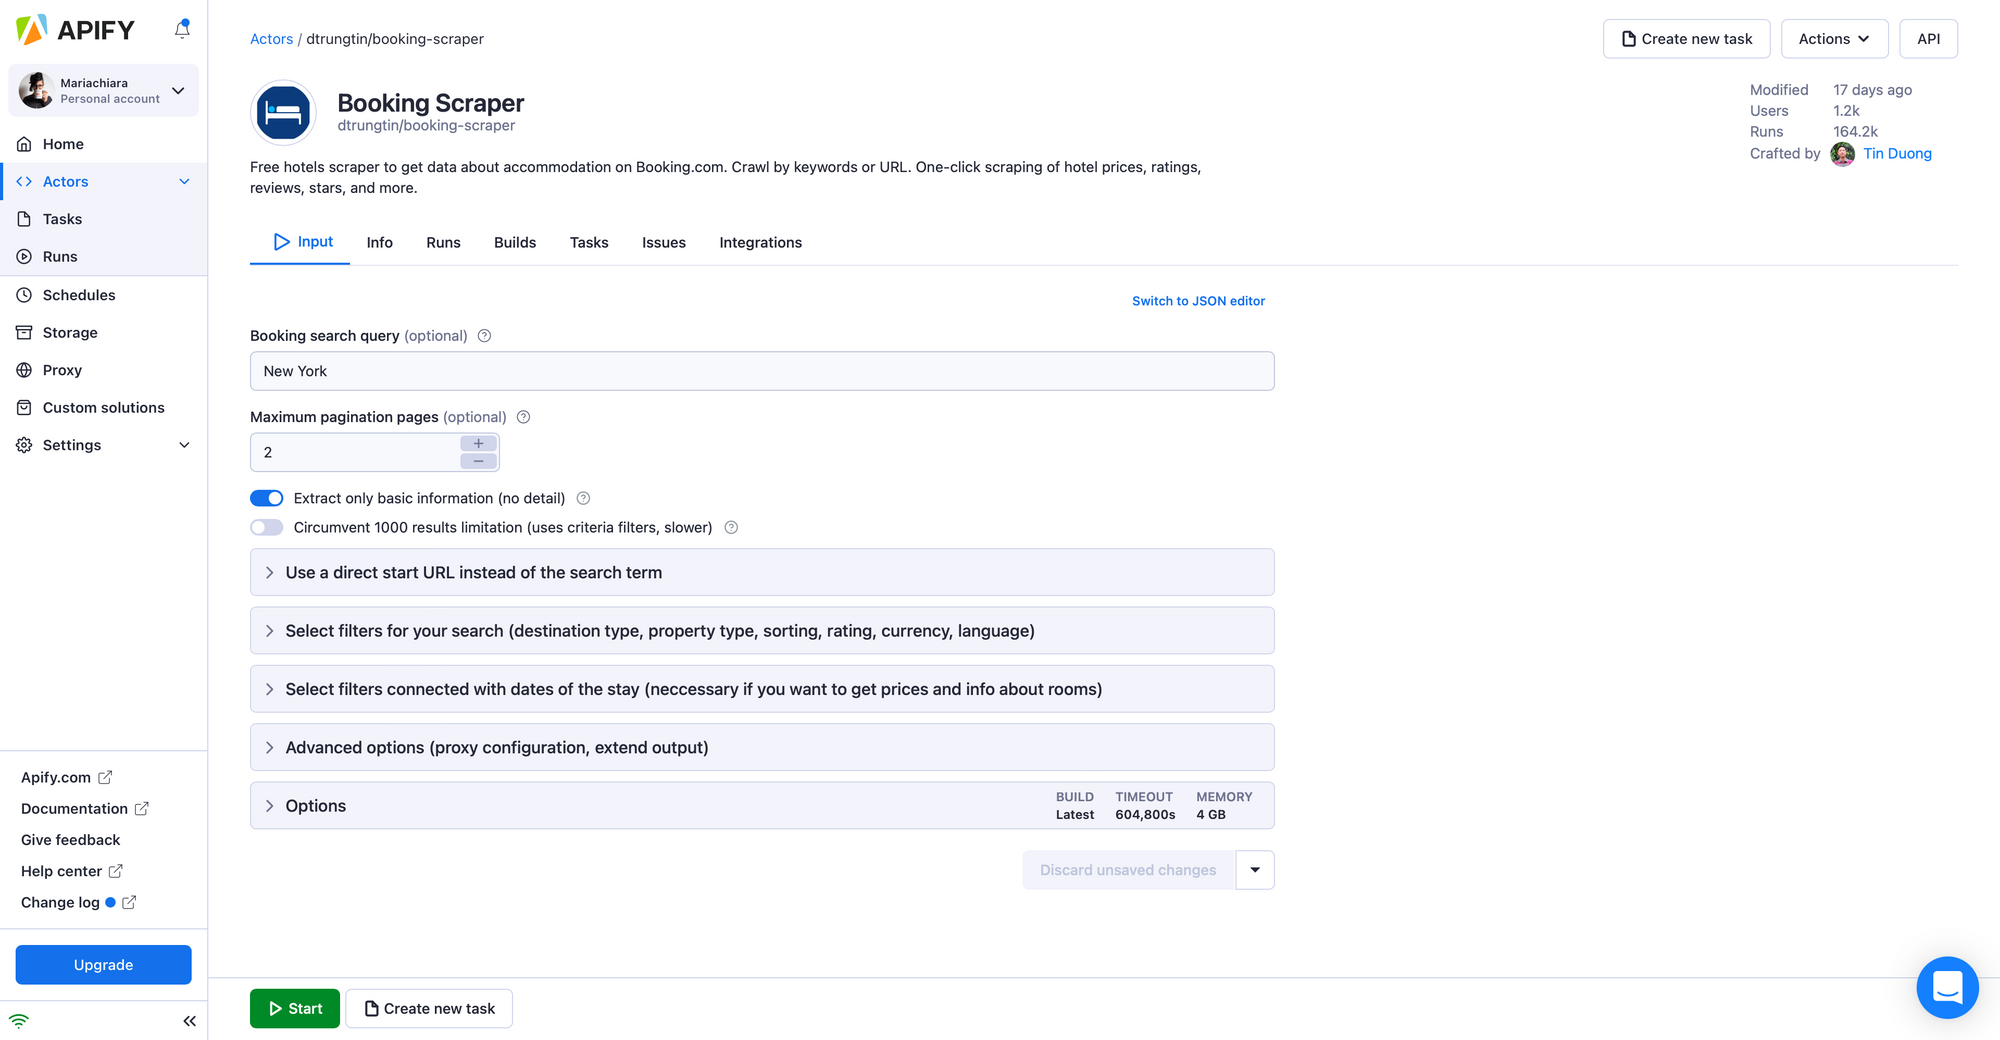
Task: Click Give feedback link
Action: click(x=70, y=840)
